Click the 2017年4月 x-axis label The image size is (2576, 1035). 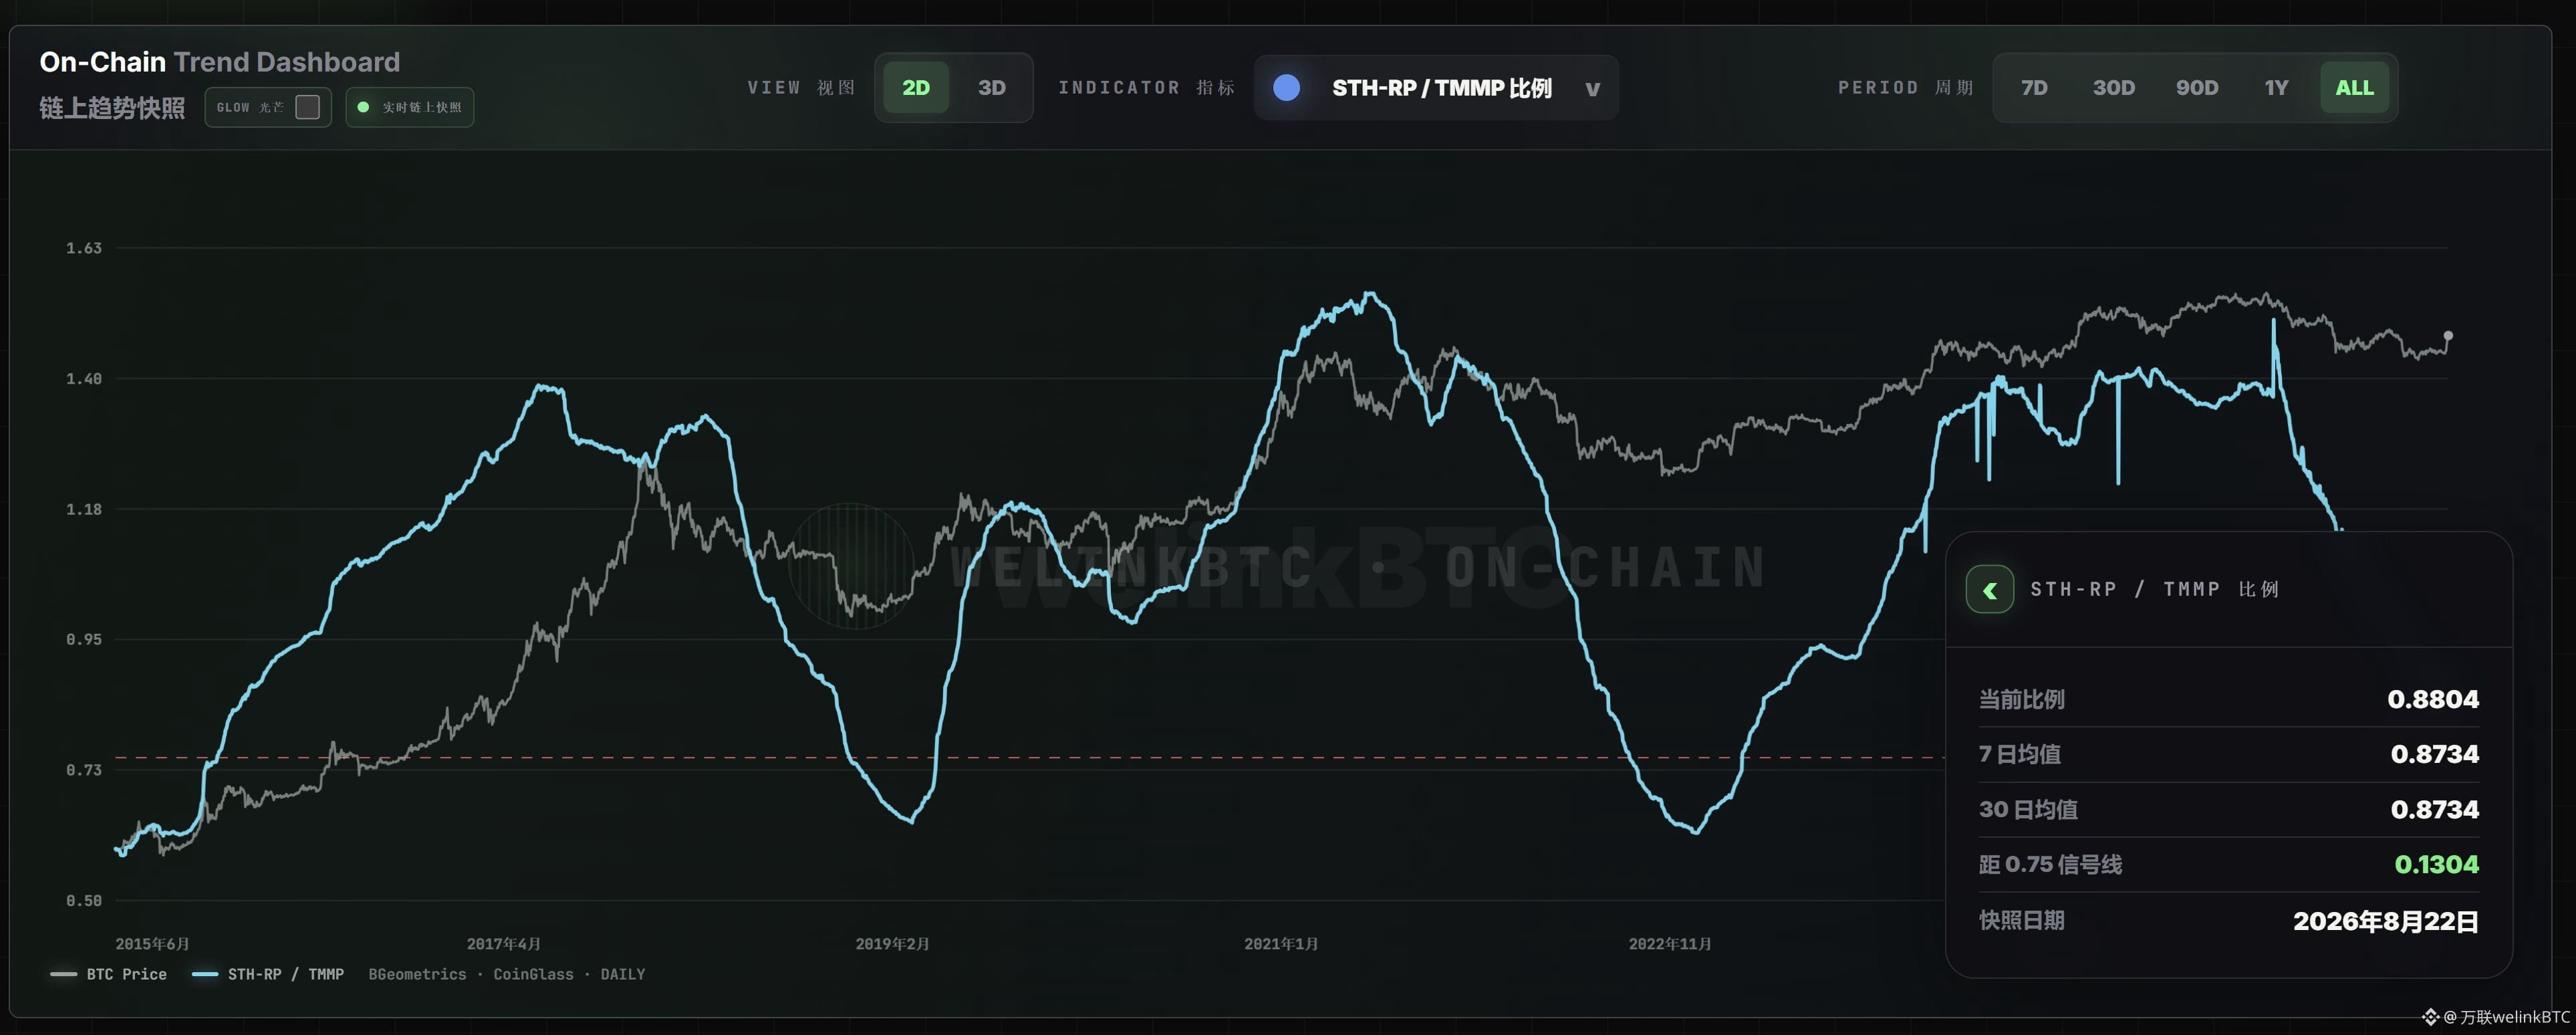click(x=504, y=944)
